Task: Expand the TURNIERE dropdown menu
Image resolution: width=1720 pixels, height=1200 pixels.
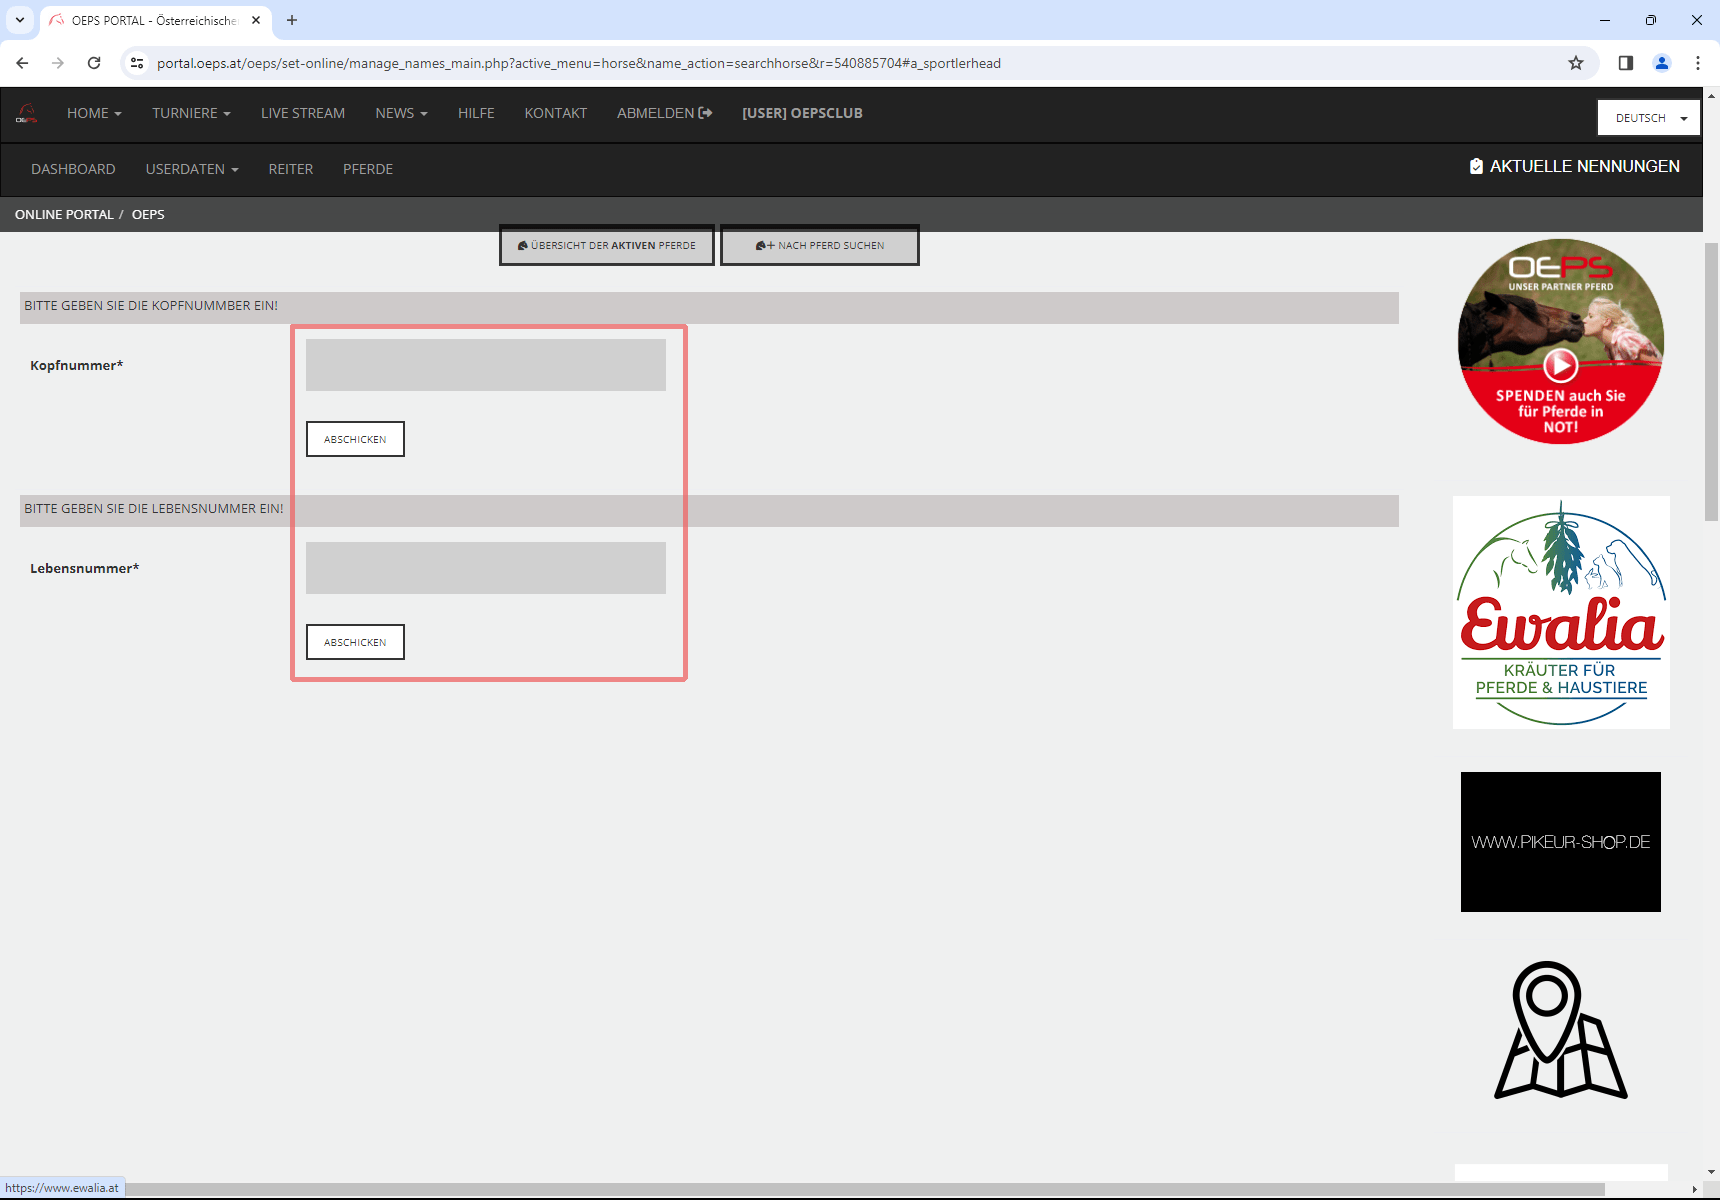Action: (x=191, y=113)
